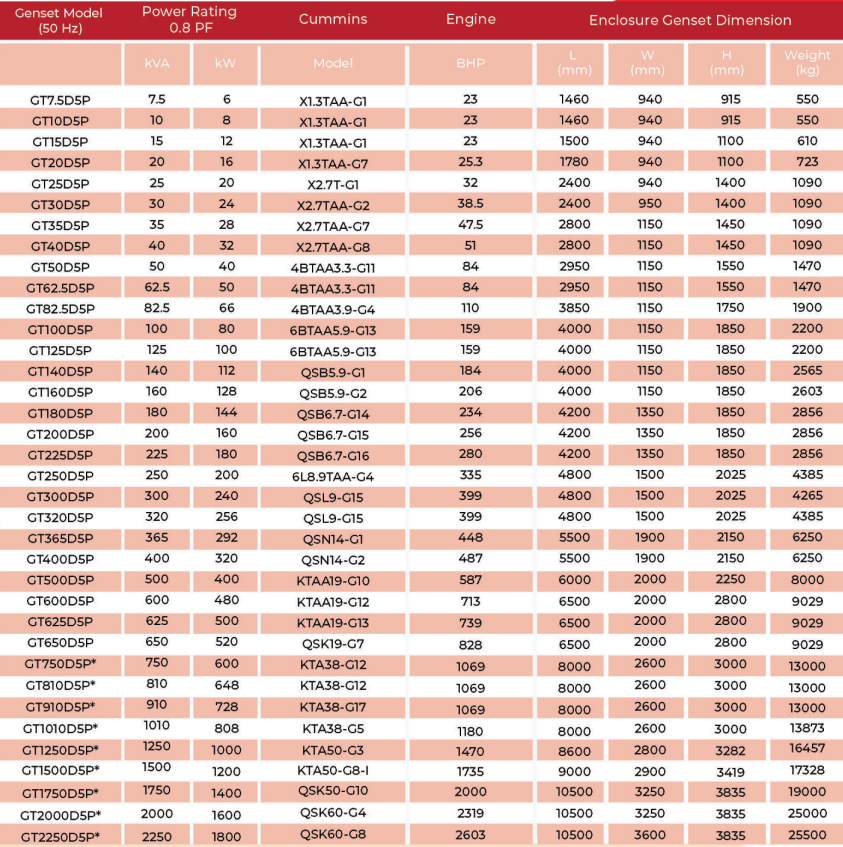The image size is (843, 847).
Task: Select the GT2000D5P* model cell
Action: [x=60, y=815]
